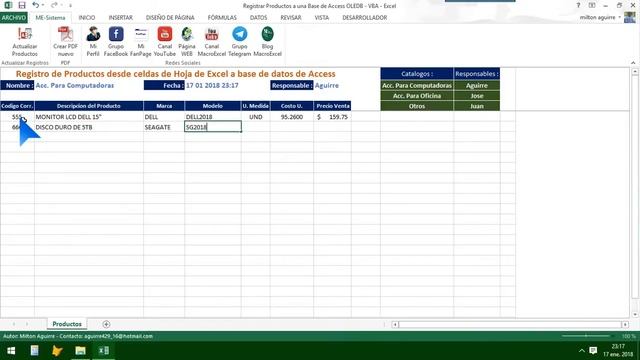
Task: Click the SG2018 cell being edited
Action: tap(213, 127)
